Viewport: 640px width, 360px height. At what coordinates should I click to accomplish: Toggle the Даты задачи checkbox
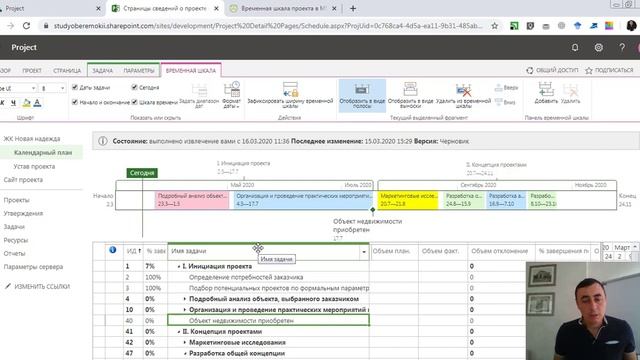point(75,87)
